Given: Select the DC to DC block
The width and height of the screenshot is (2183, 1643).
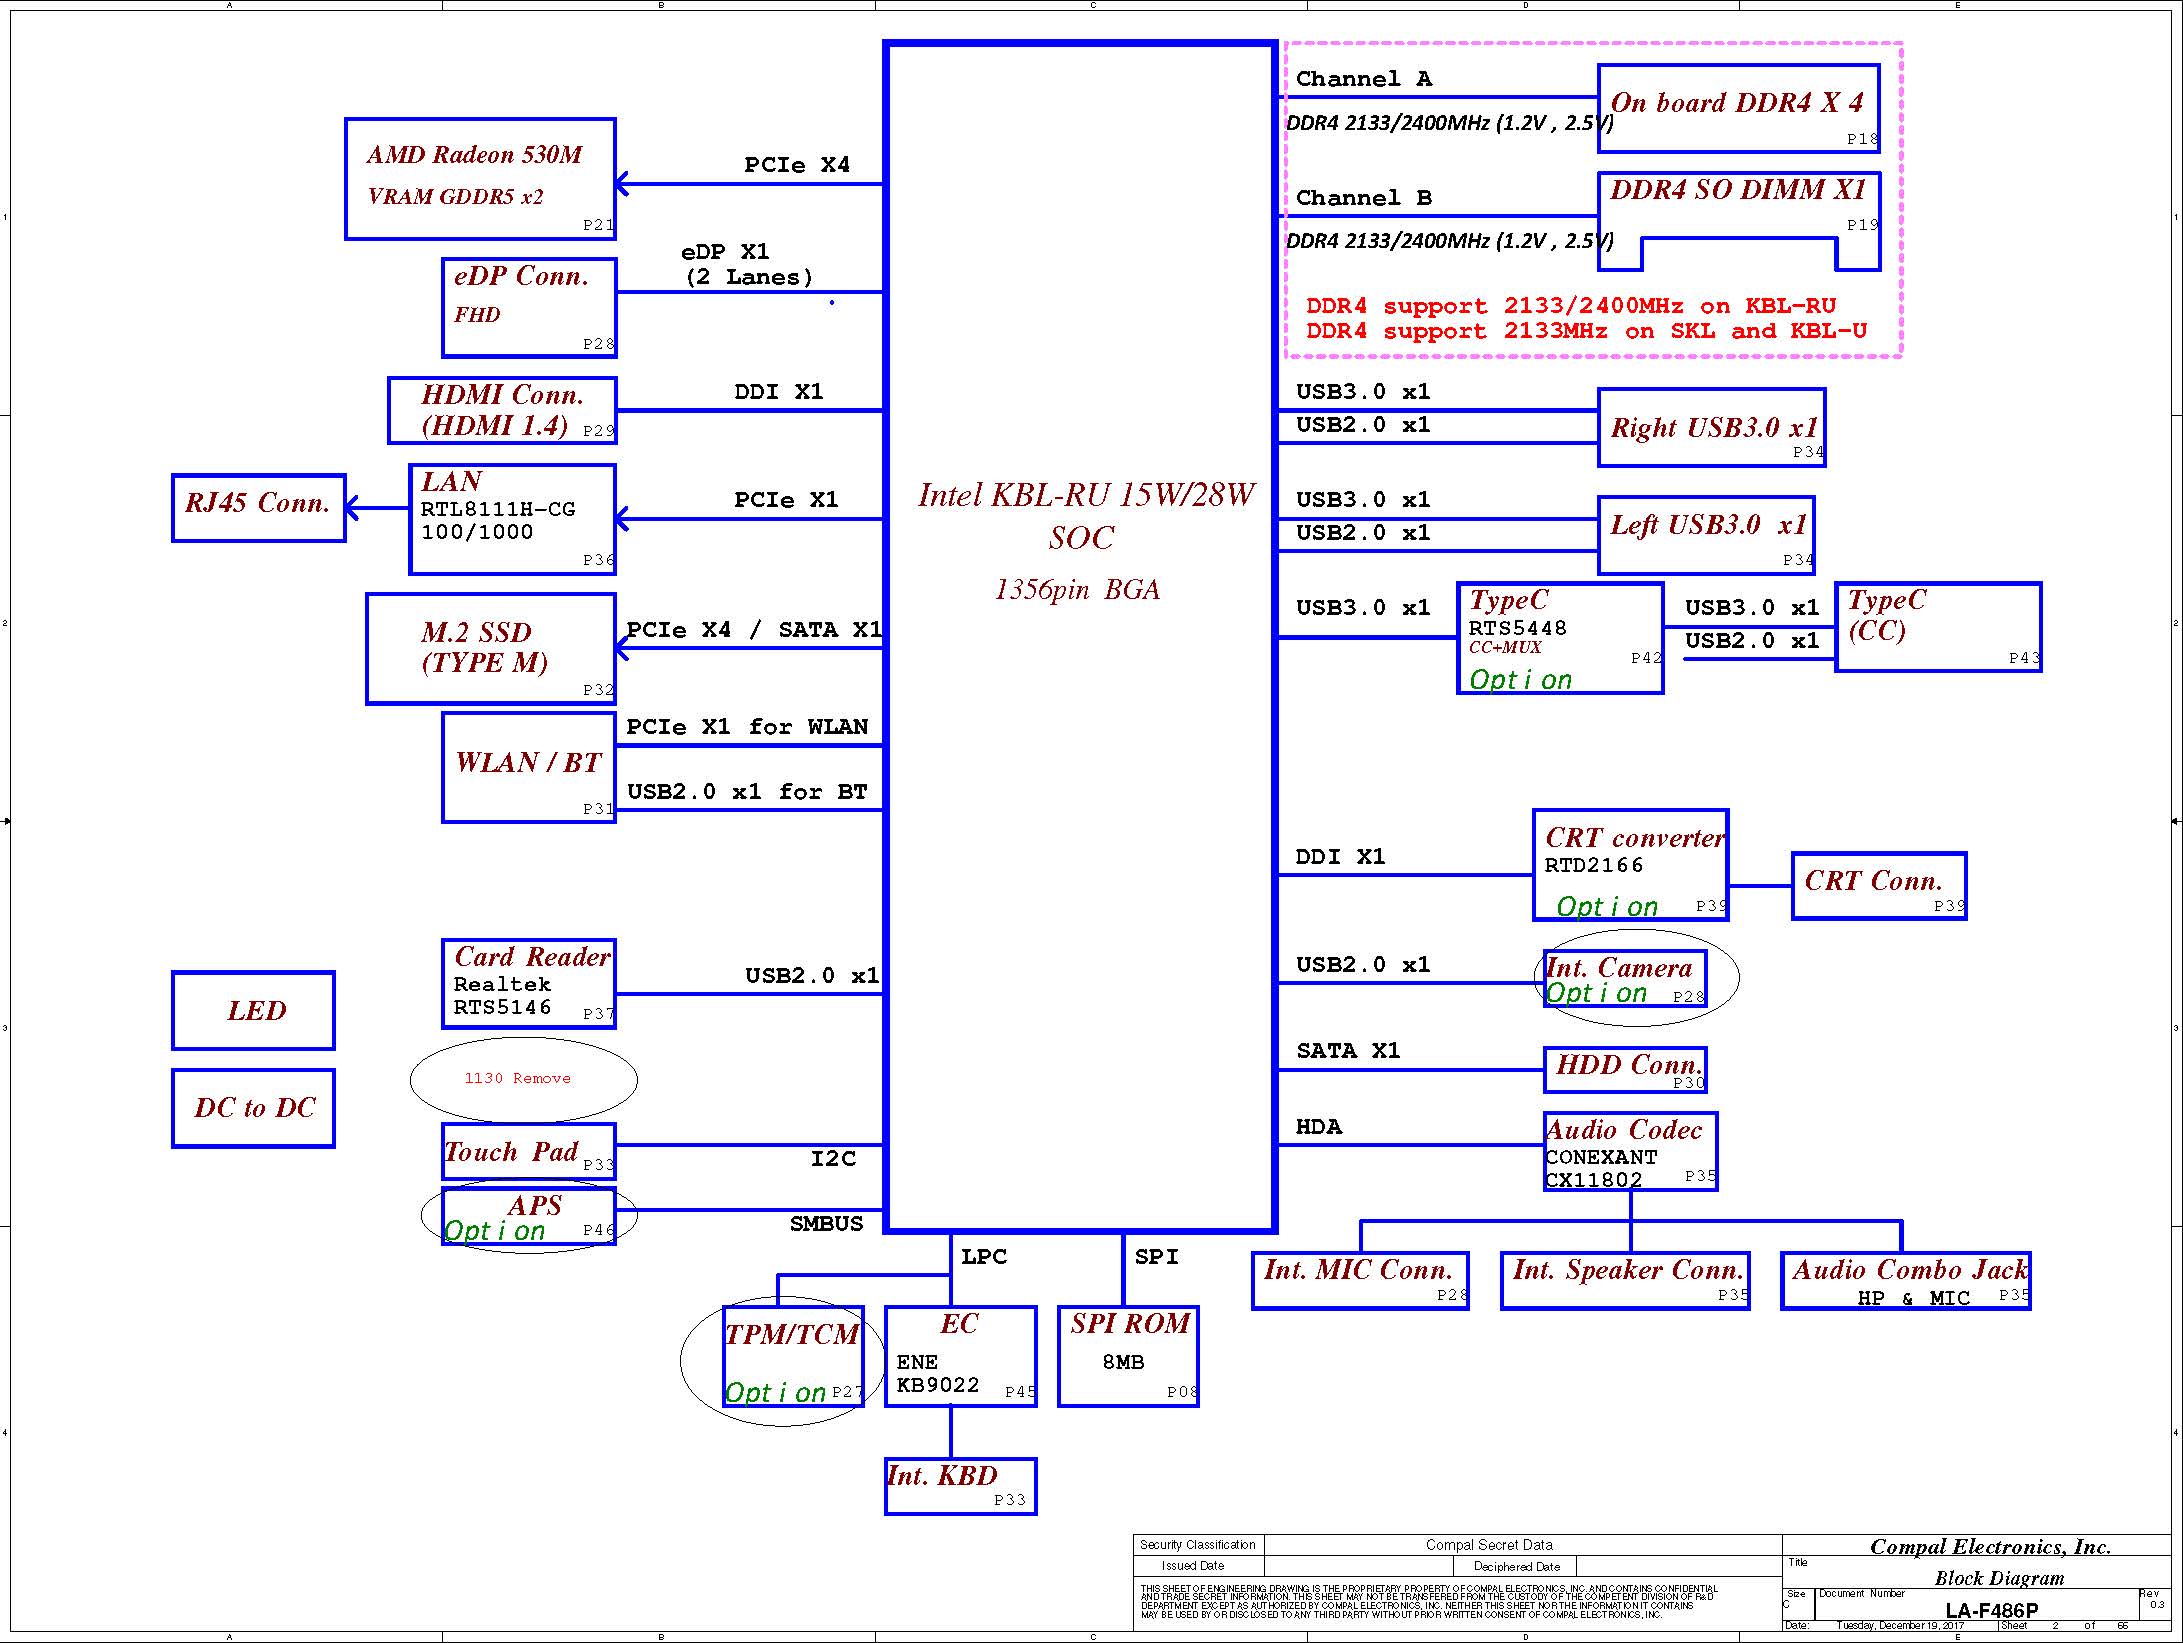Looking at the screenshot, I should pos(253,1108).
